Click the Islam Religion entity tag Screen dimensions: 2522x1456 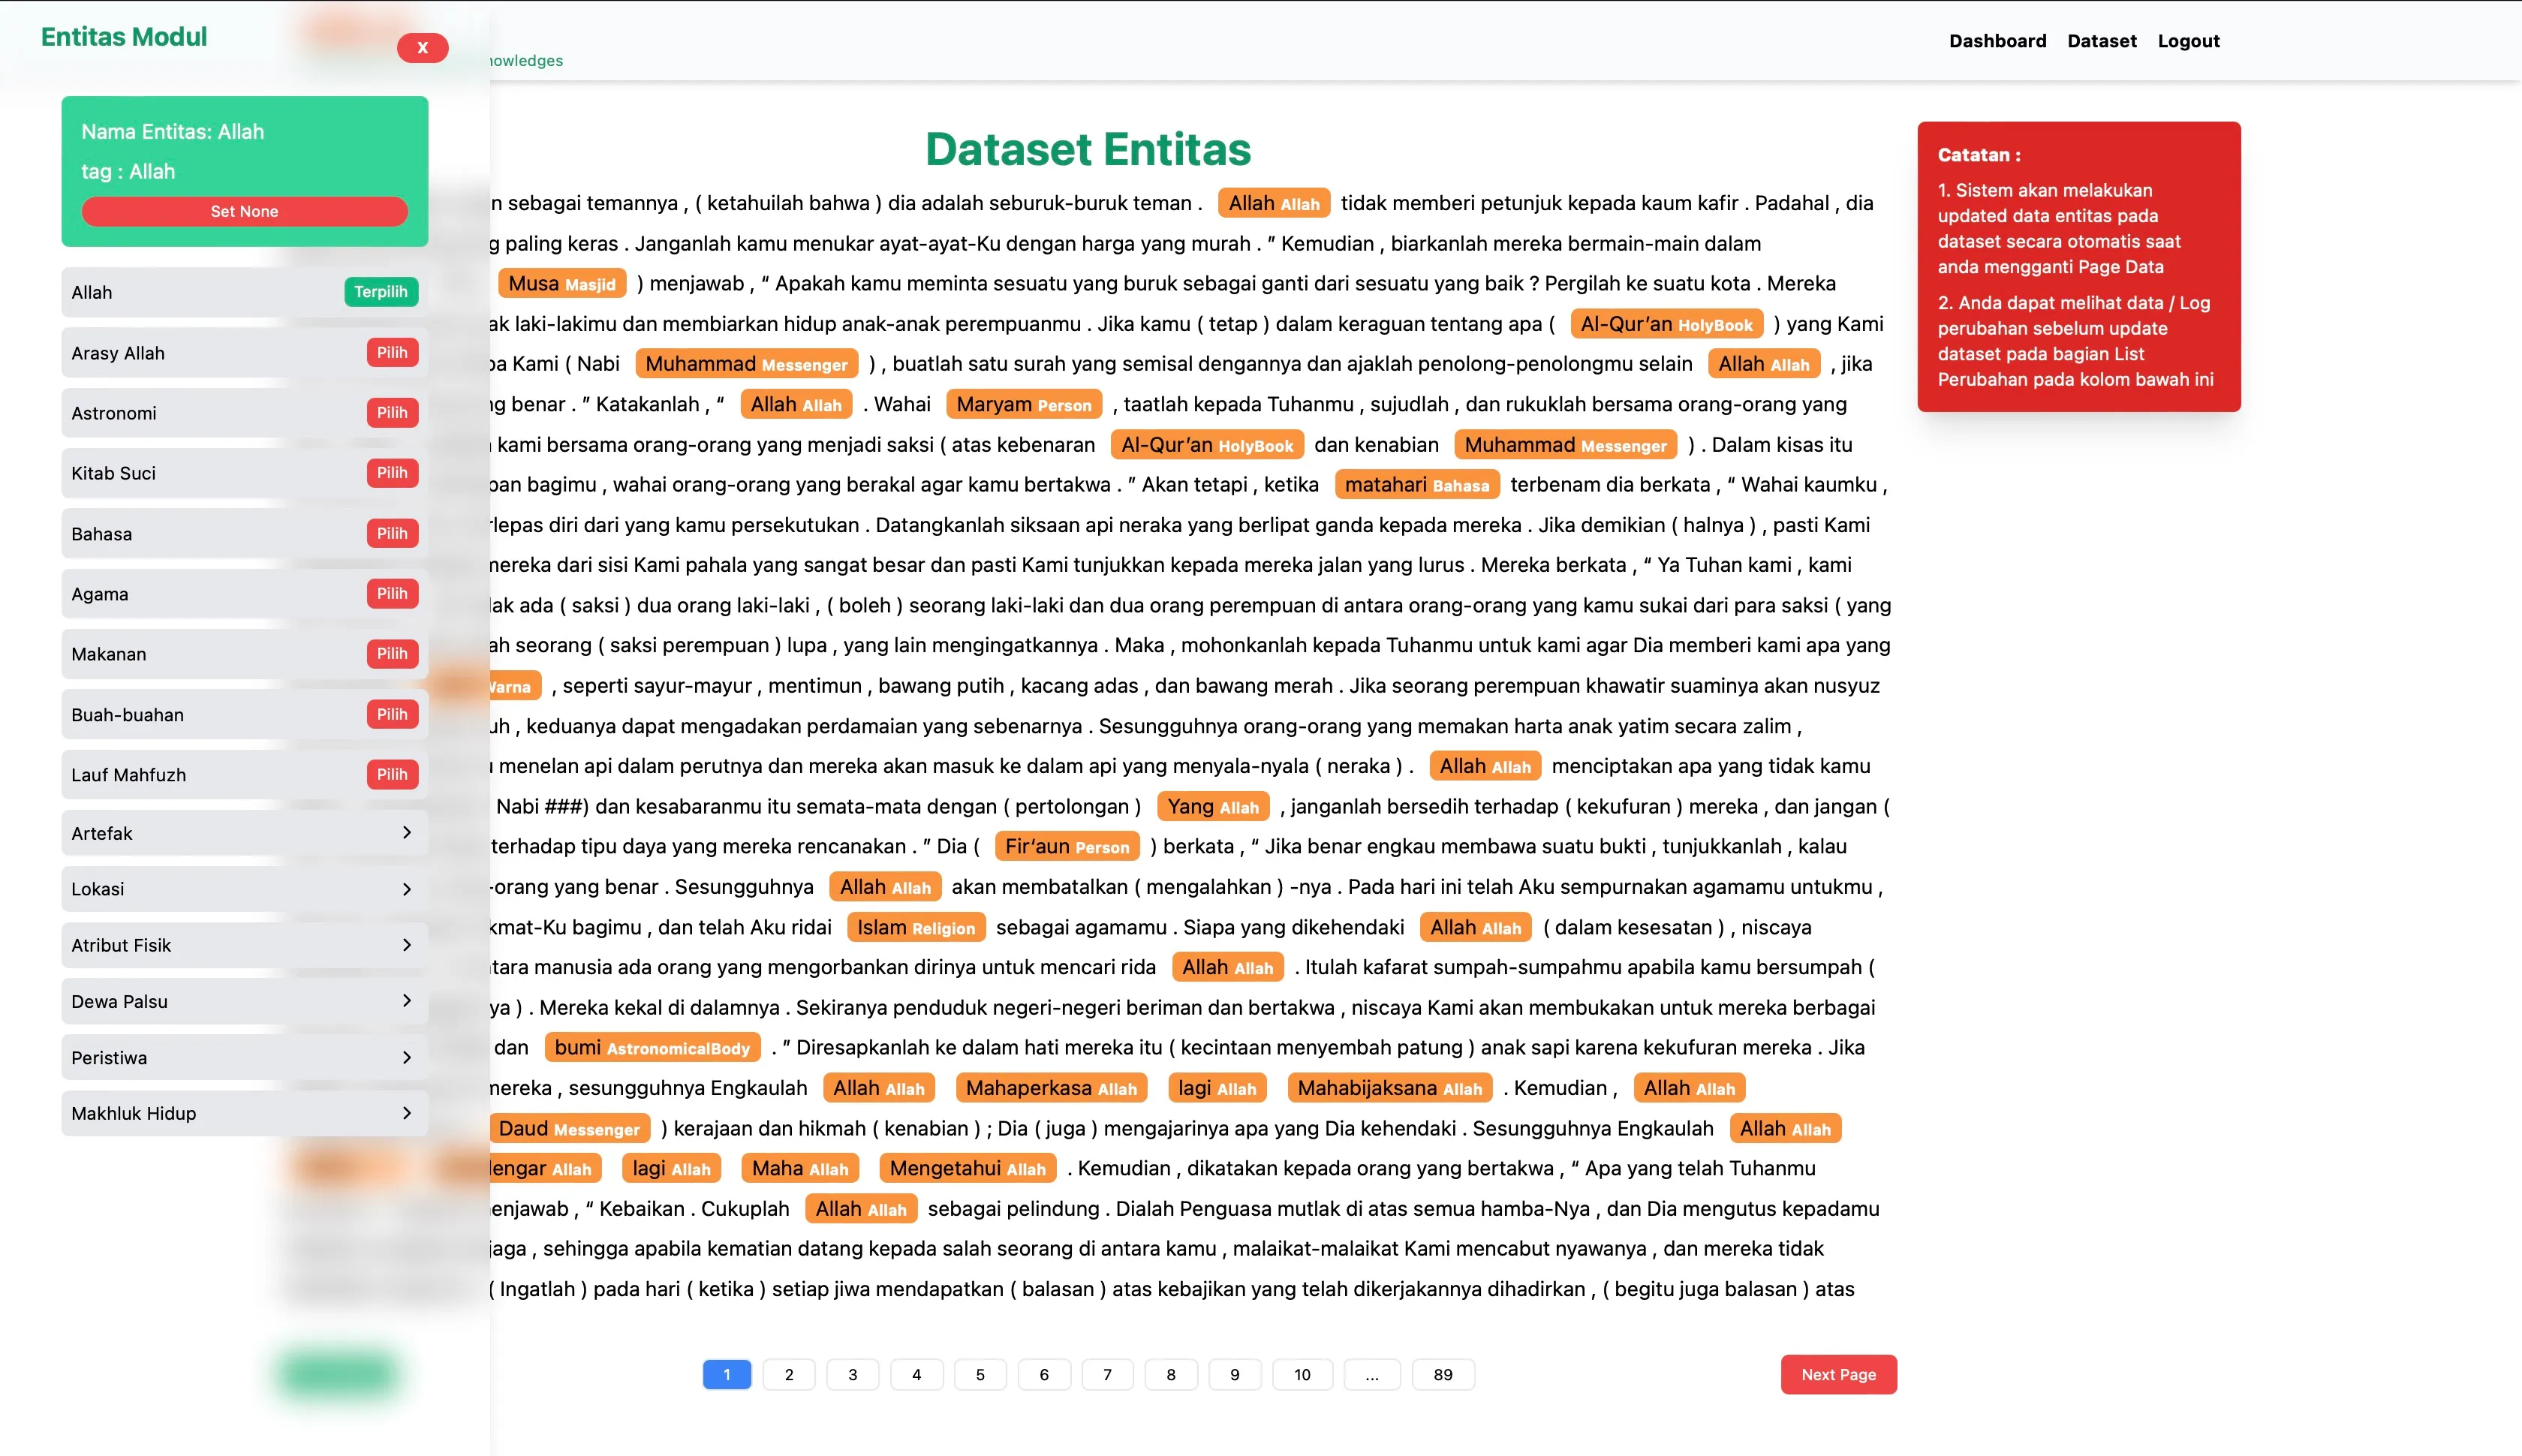pos(915,927)
